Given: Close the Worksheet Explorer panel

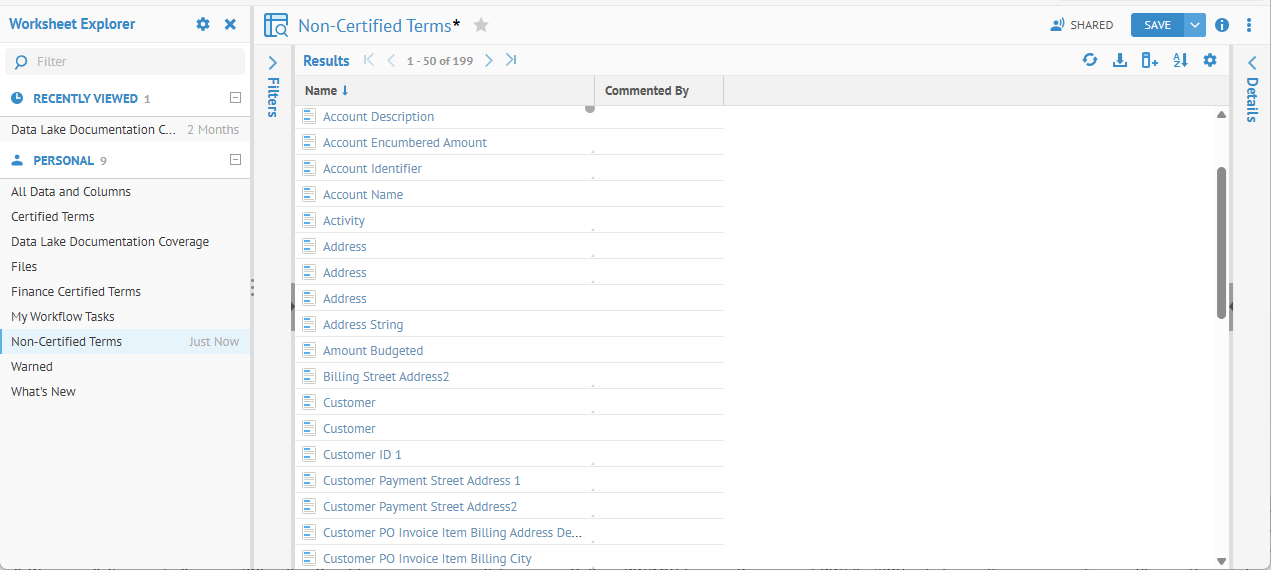Looking at the screenshot, I should tap(230, 24).
